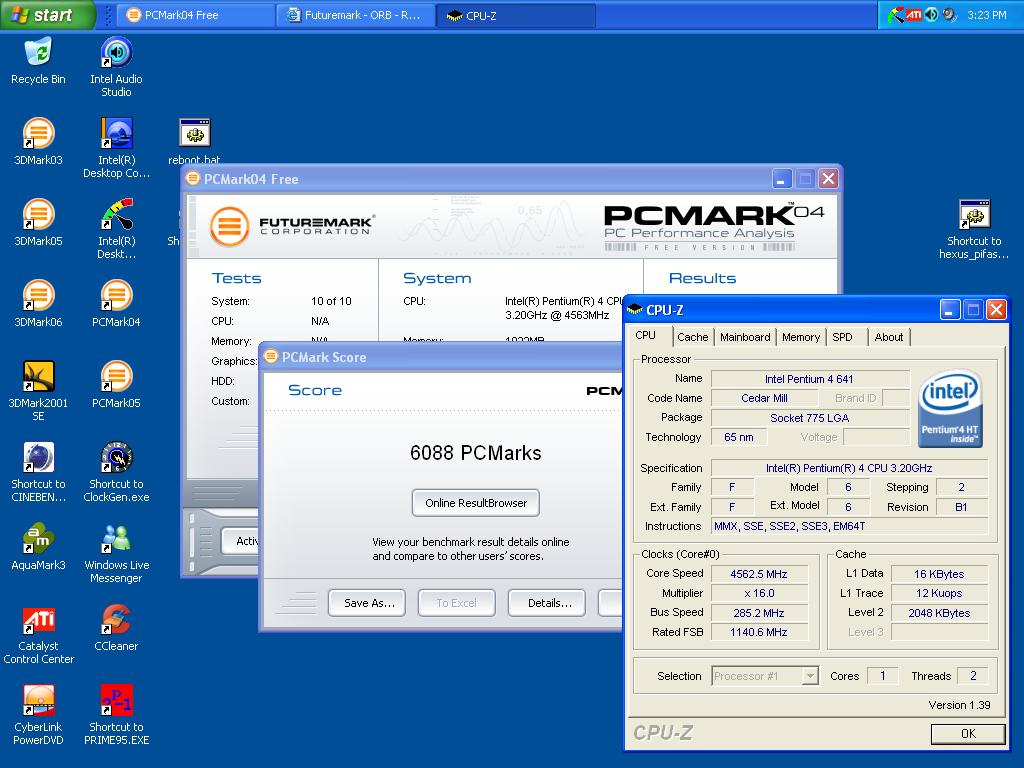
Task: Open the Mainboard tab in CPU-Z
Action: [745, 337]
